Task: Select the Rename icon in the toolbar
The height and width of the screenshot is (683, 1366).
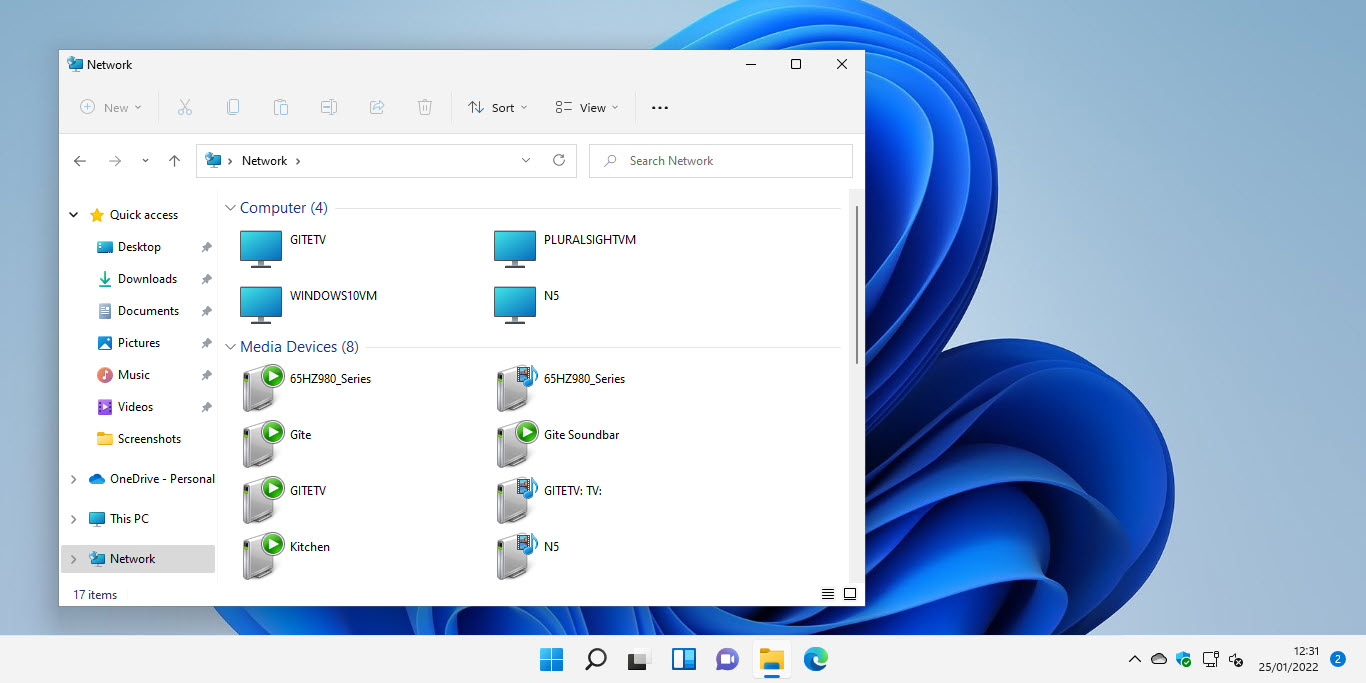Action: click(x=329, y=107)
